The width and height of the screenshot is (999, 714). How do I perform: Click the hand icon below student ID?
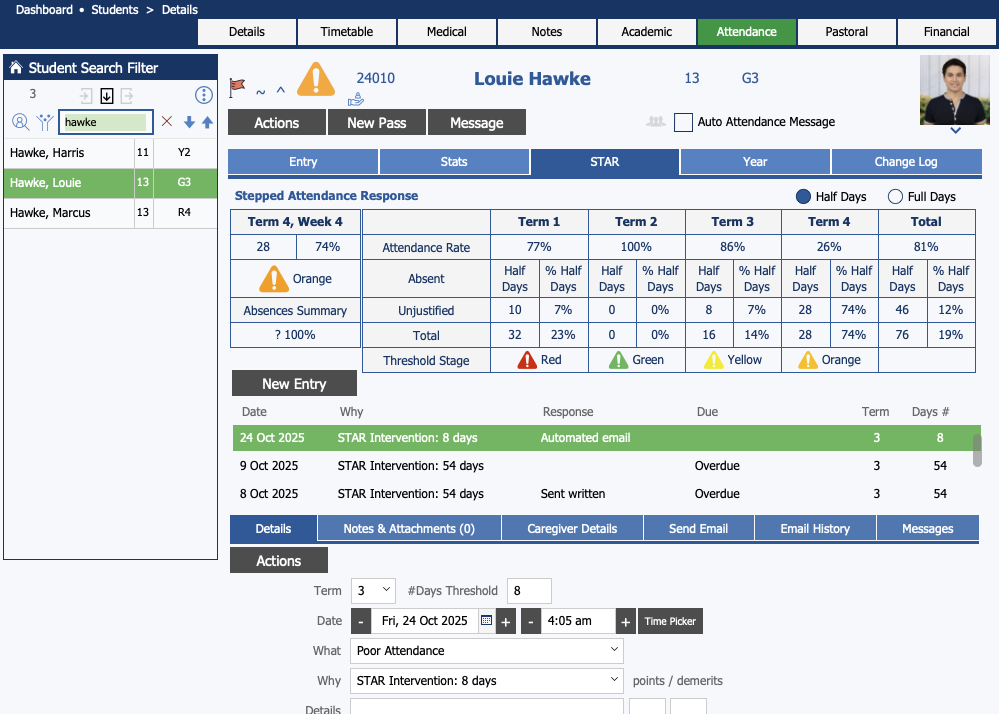click(356, 99)
